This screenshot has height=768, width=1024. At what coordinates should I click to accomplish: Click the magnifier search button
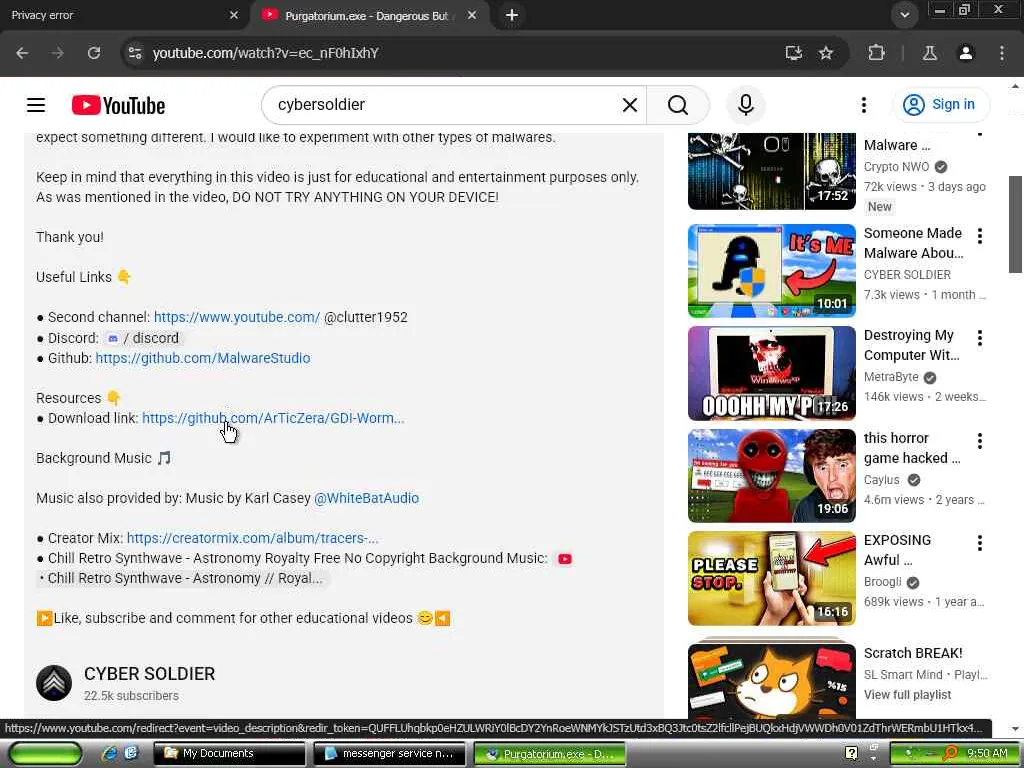pyautogui.click(x=678, y=104)
